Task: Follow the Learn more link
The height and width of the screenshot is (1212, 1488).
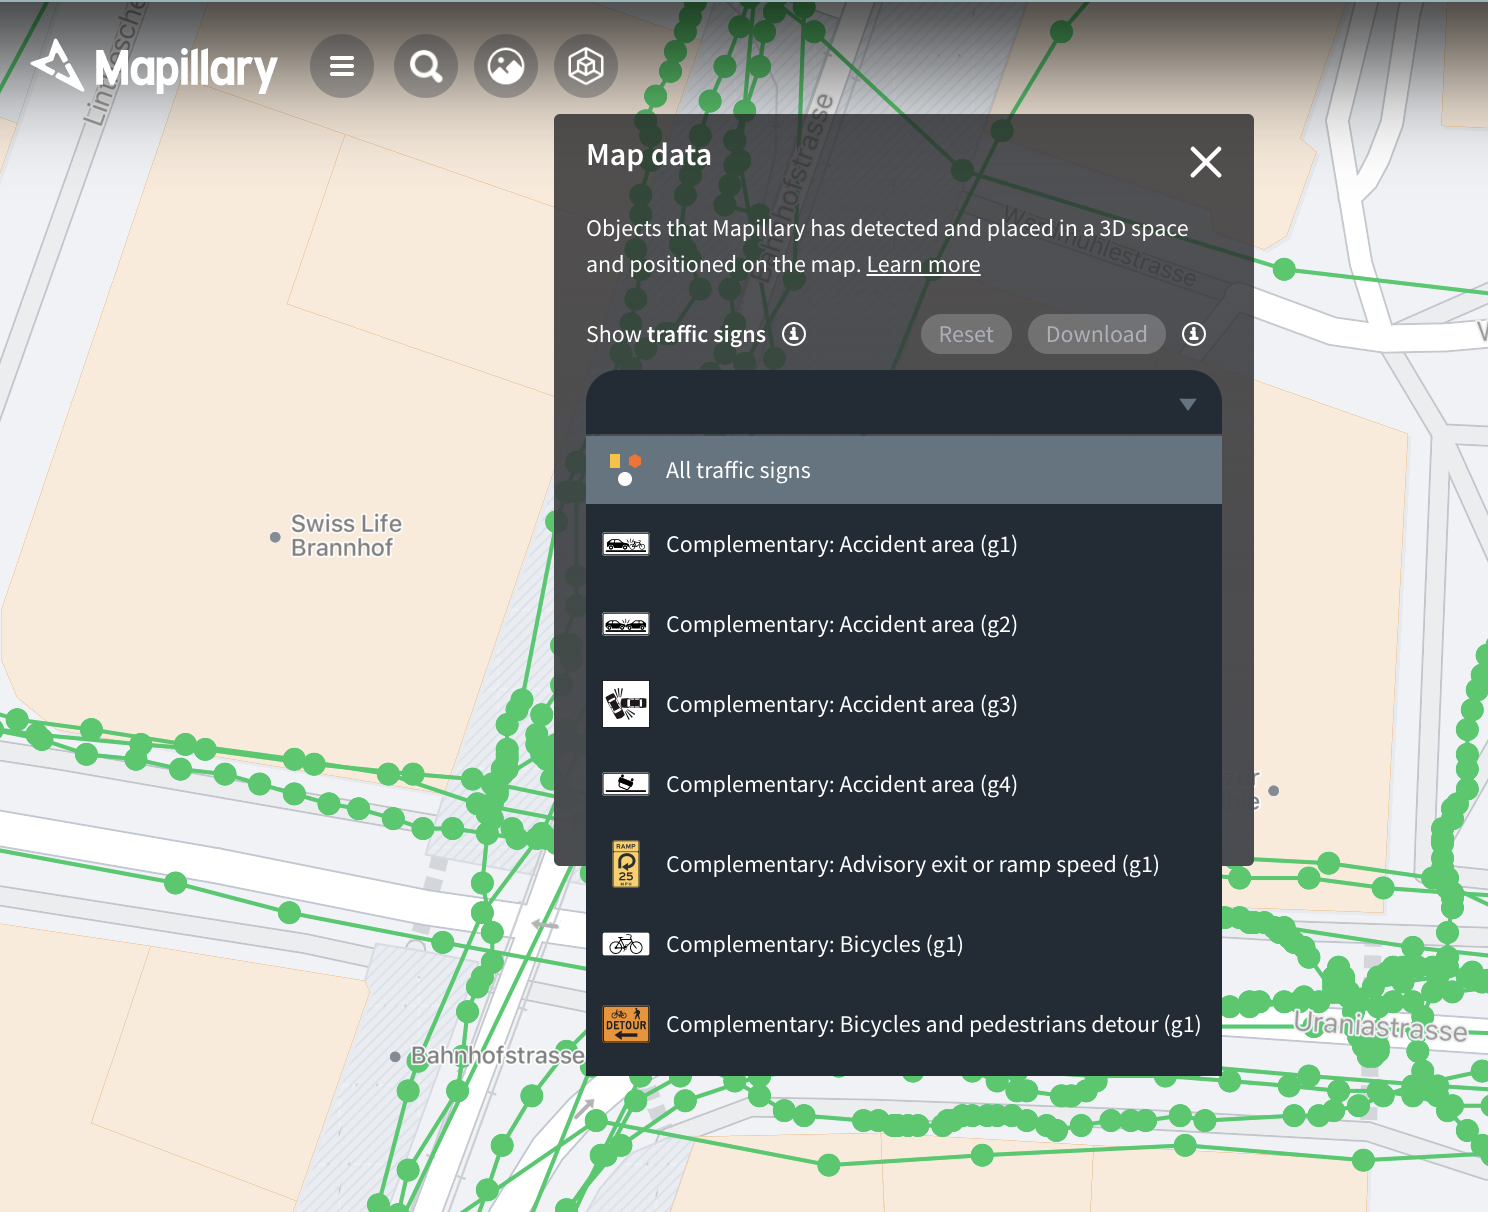Action: (923, 264)
